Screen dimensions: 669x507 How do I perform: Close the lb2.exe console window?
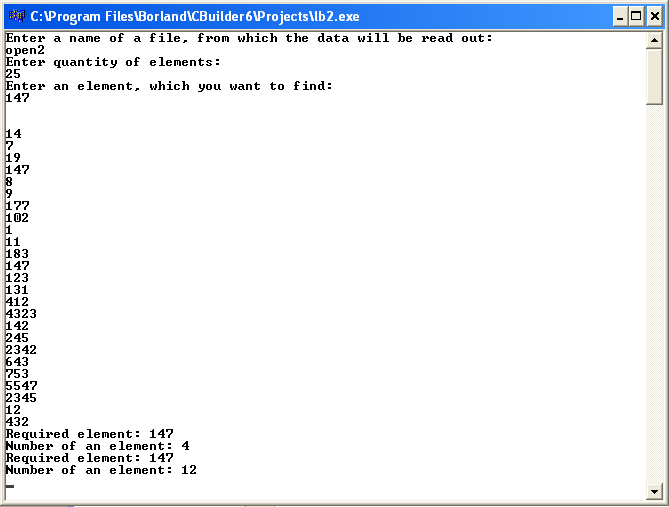point(654,17)
